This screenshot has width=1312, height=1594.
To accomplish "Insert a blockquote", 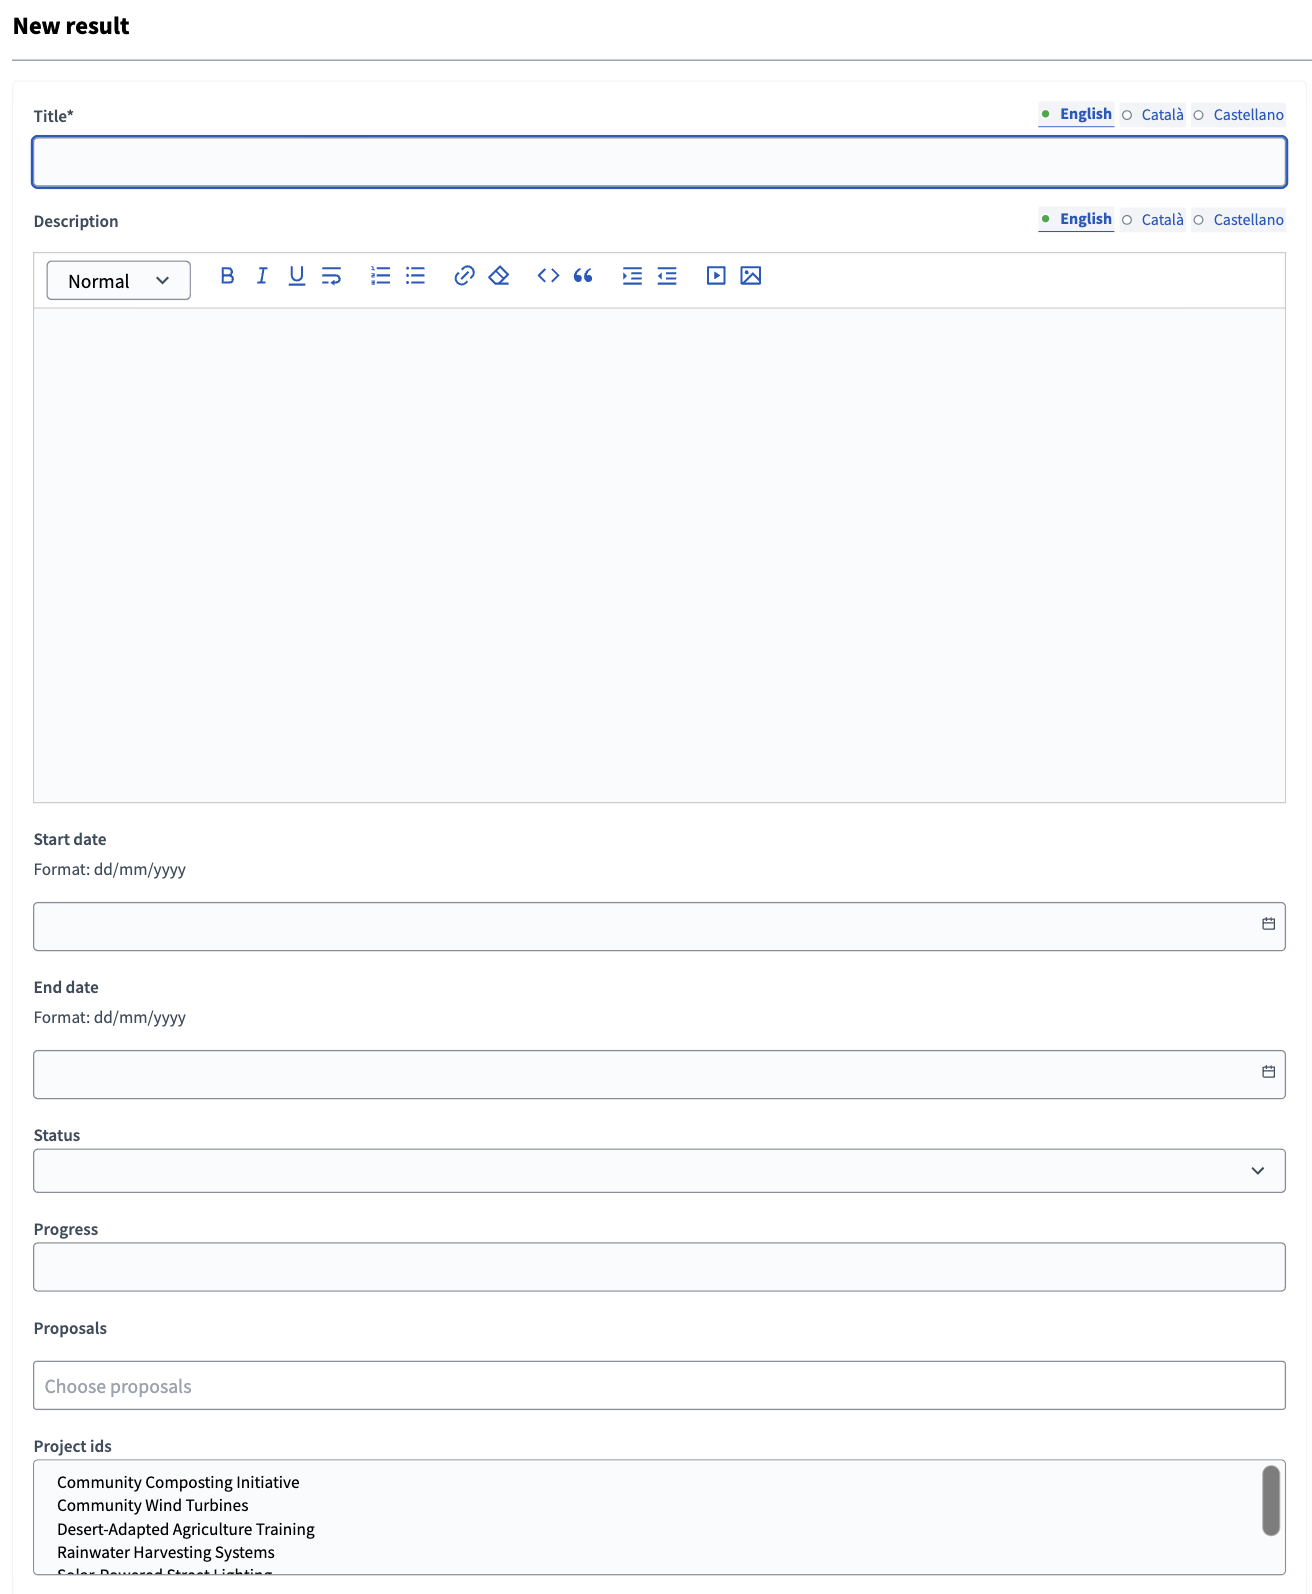I will pos(583,276).
